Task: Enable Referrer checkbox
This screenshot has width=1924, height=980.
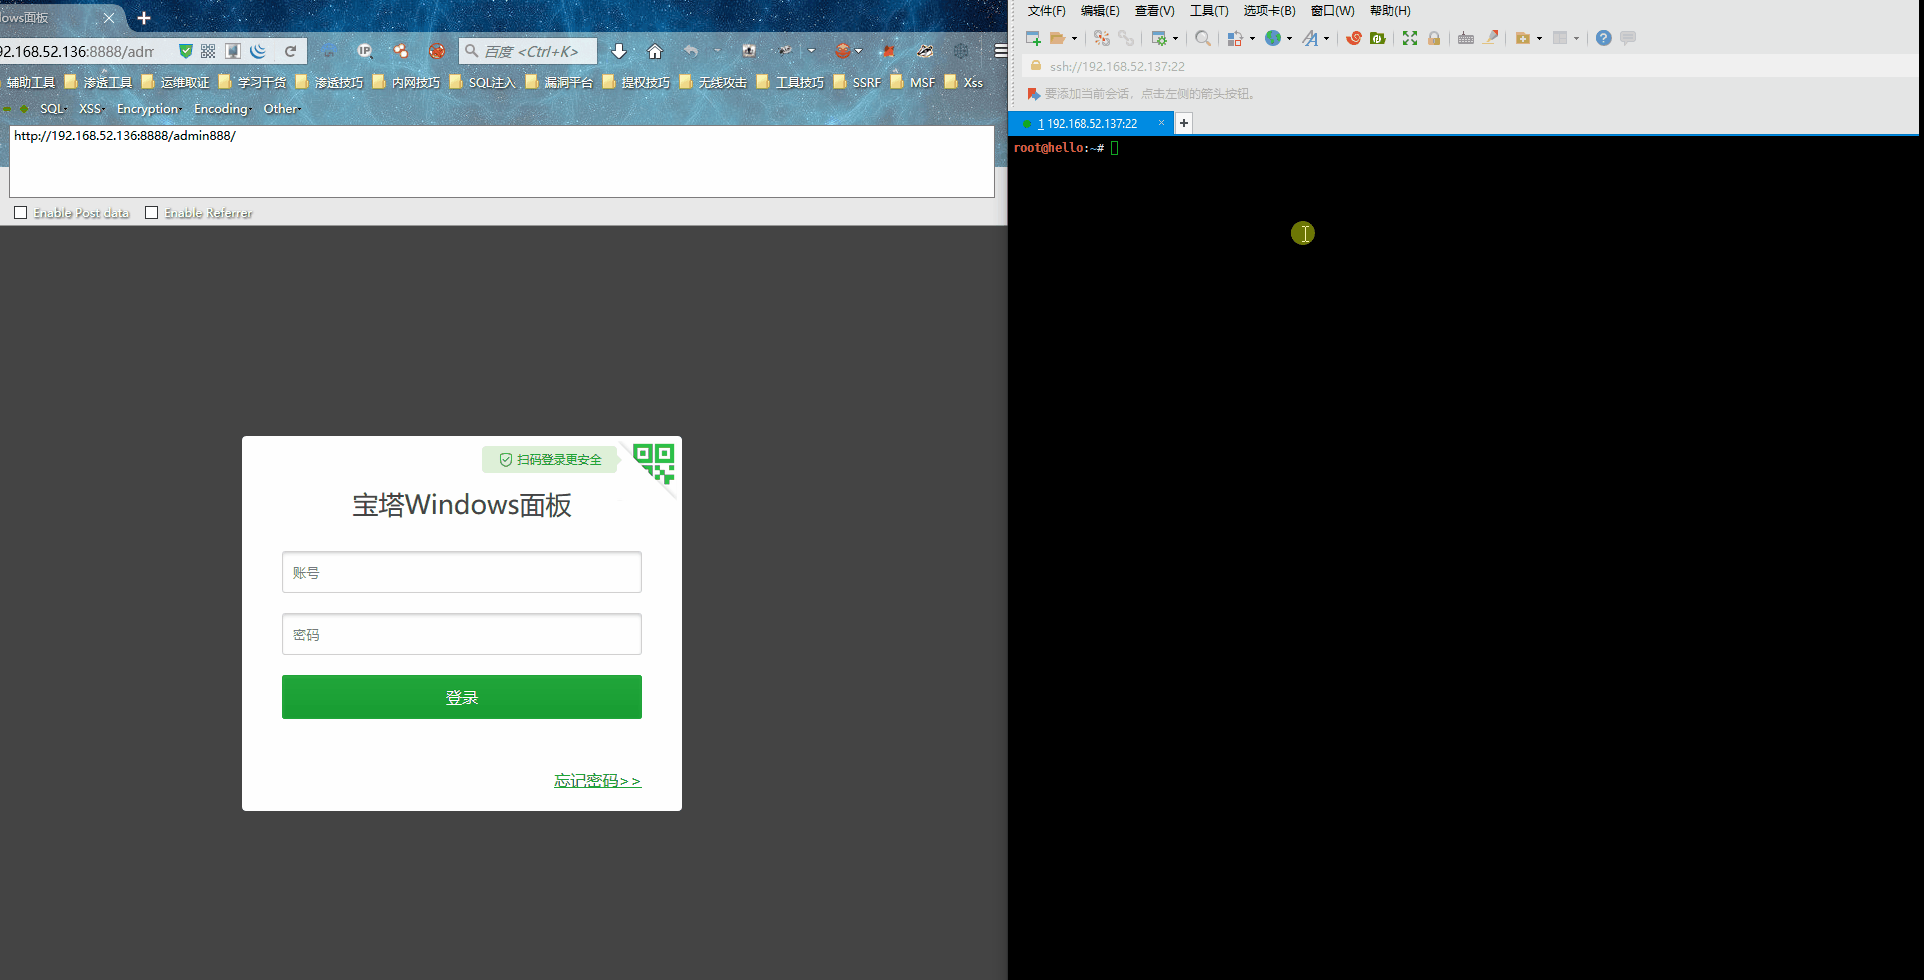Action: pos(151,213)
